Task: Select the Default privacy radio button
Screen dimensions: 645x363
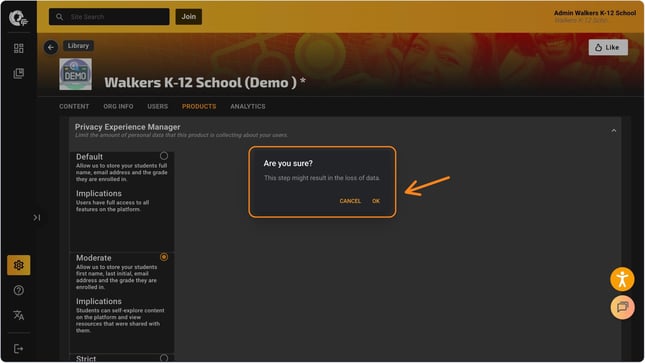Action: [164, 156]
